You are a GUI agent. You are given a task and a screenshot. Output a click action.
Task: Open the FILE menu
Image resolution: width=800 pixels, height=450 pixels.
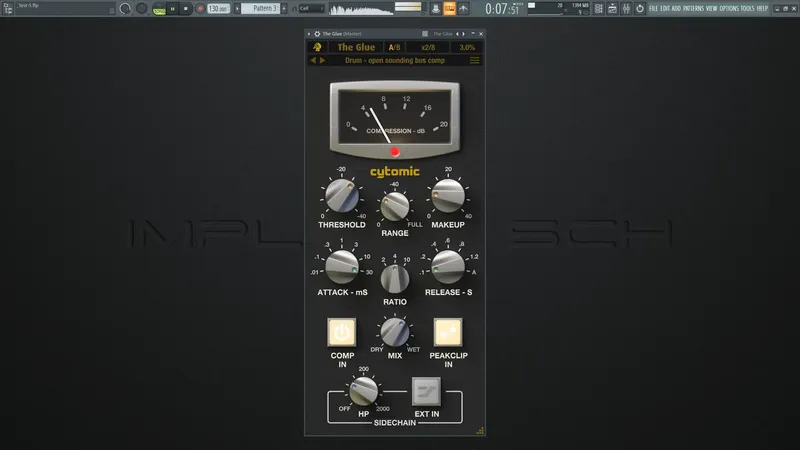coord(654,9)
